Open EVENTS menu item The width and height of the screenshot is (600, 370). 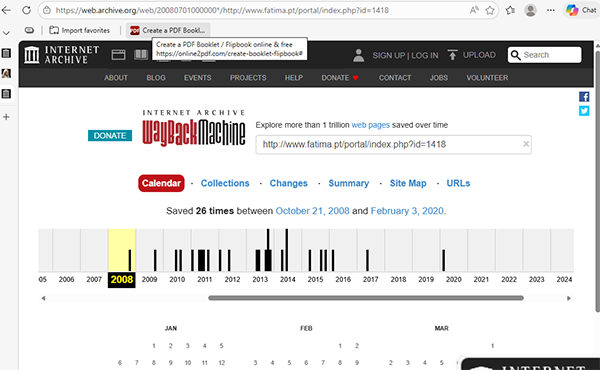(197, 78)
